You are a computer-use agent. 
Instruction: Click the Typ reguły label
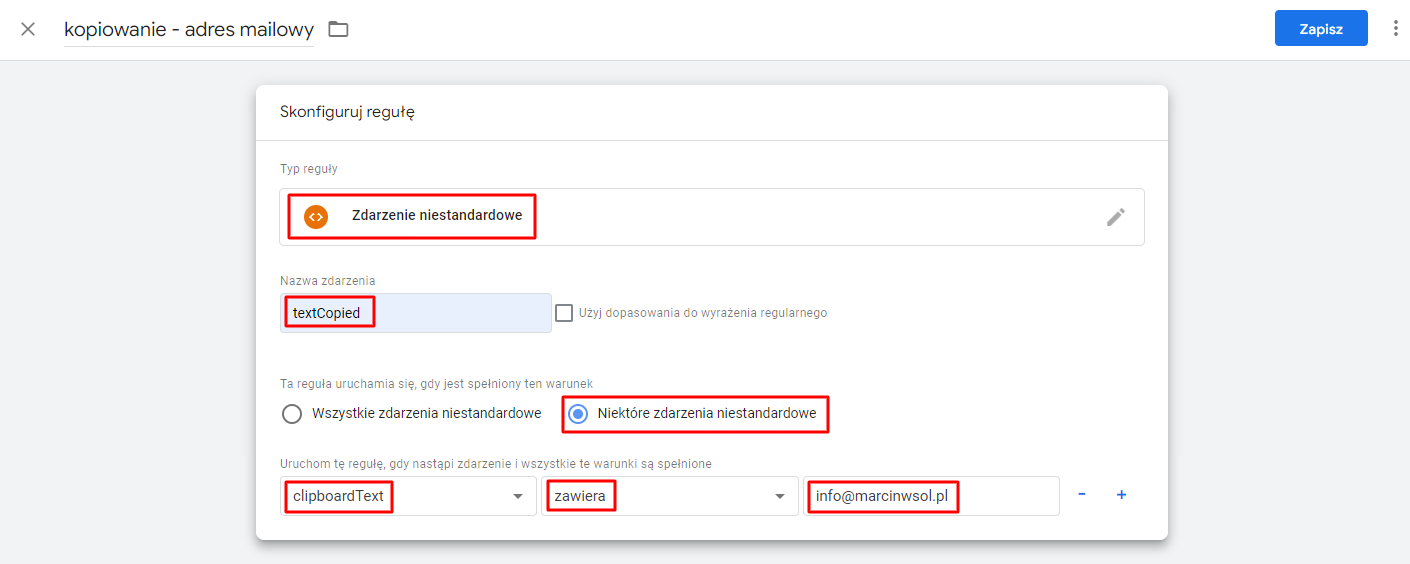tap(309, 169)
